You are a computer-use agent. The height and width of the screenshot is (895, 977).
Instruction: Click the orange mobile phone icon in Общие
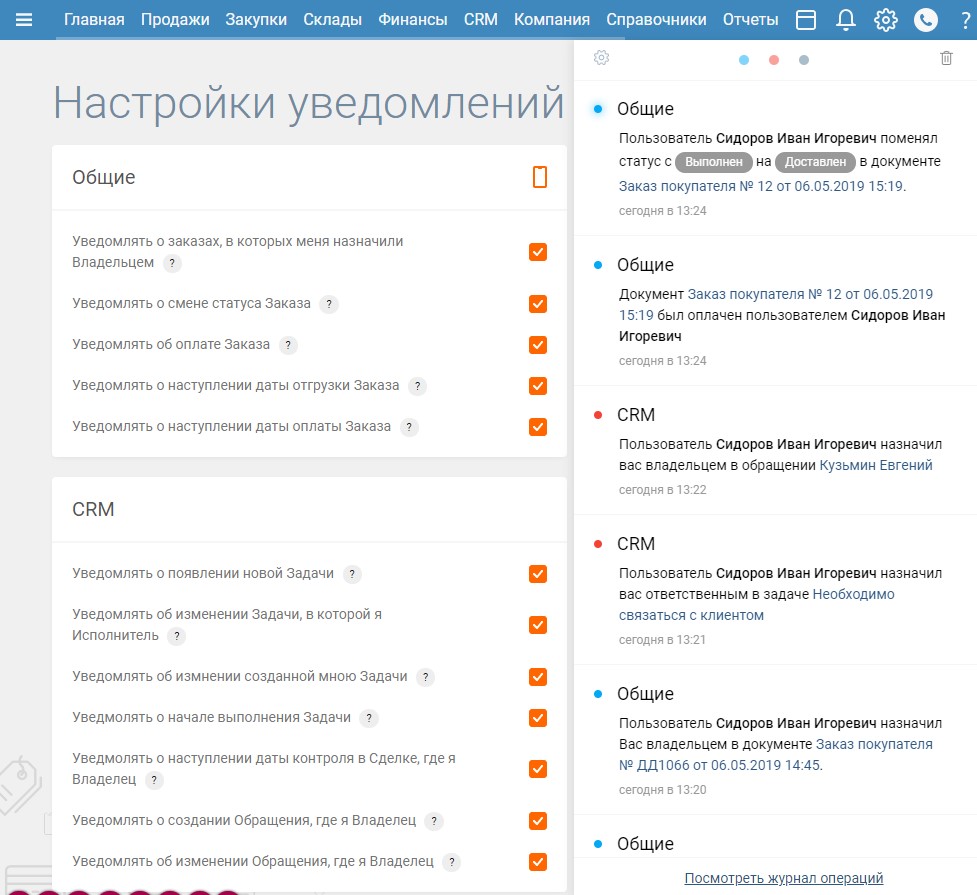coord(539,177)
